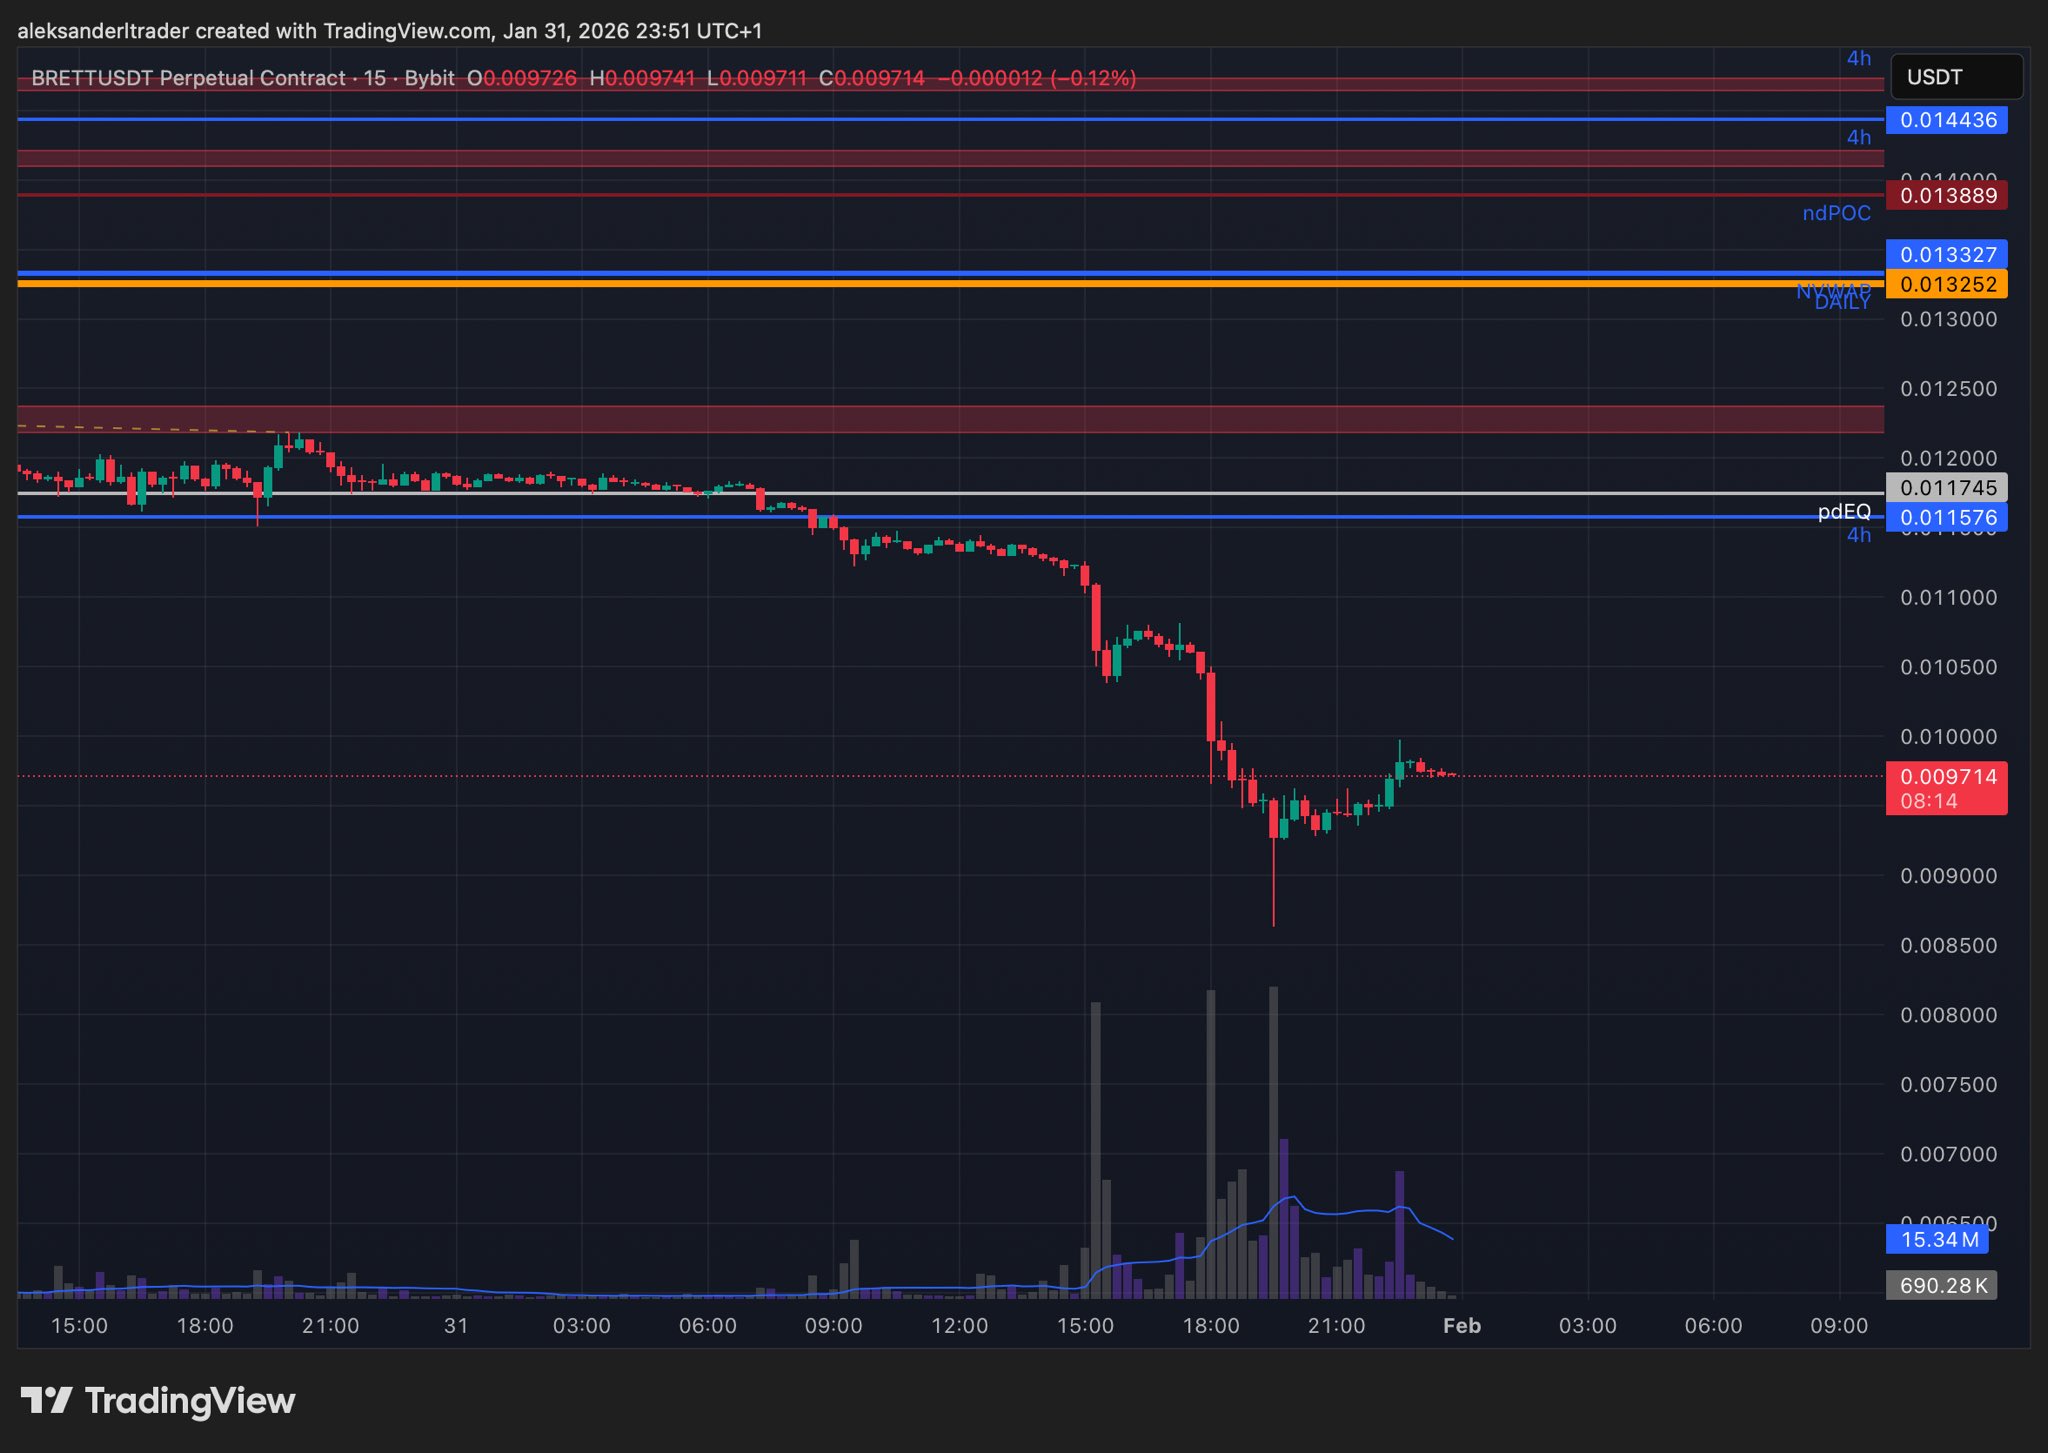The image size is (2048, 1453).
Task: Click the 0.013327 blue price label
Action: coord(1946,254)
